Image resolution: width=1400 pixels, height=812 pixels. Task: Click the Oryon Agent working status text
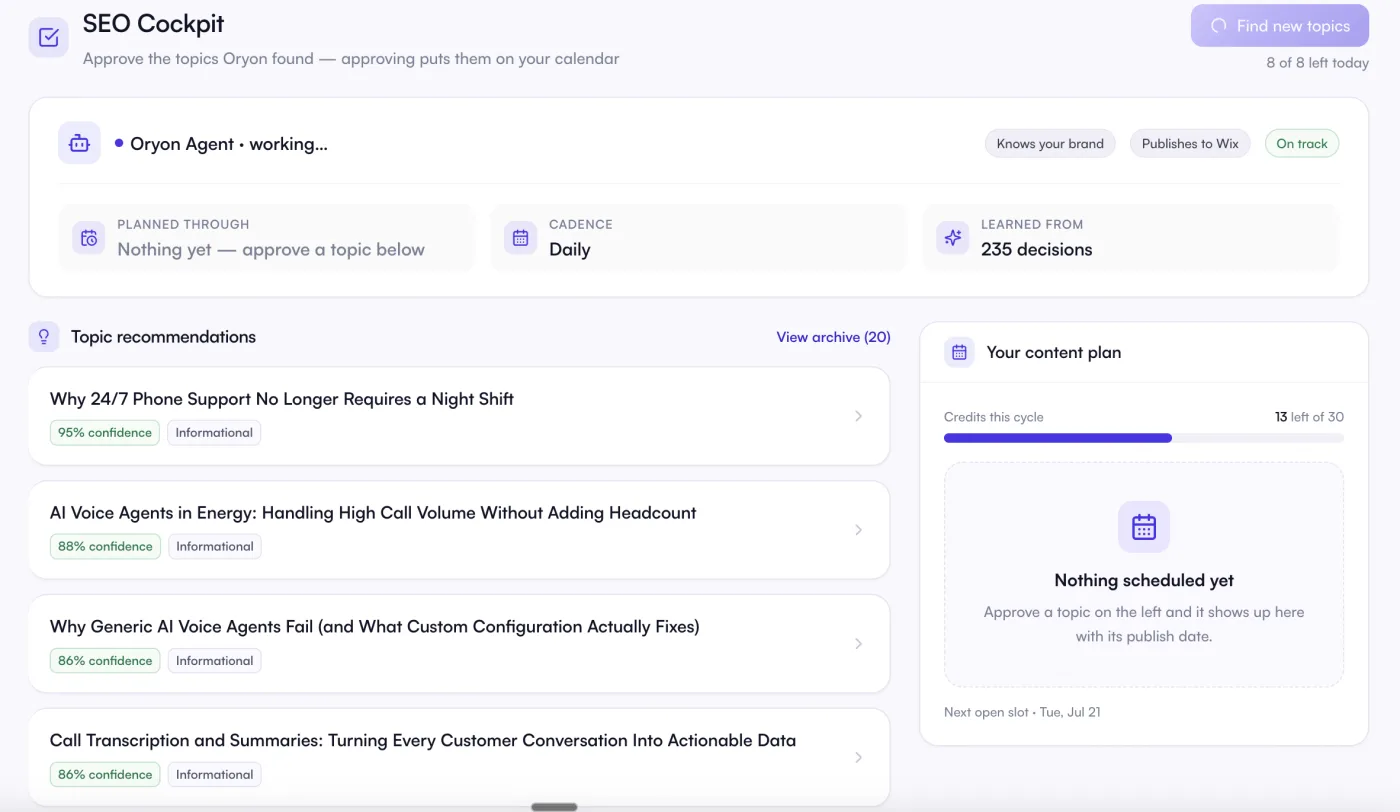click(x=229, y=144)
